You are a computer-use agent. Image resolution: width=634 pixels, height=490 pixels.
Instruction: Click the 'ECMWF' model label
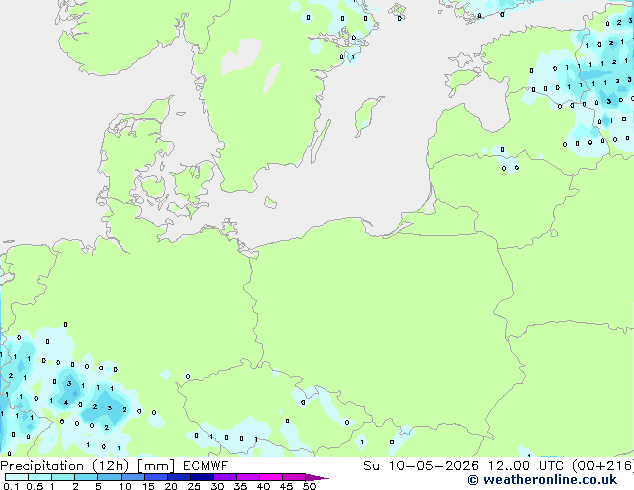coord(205,466)
